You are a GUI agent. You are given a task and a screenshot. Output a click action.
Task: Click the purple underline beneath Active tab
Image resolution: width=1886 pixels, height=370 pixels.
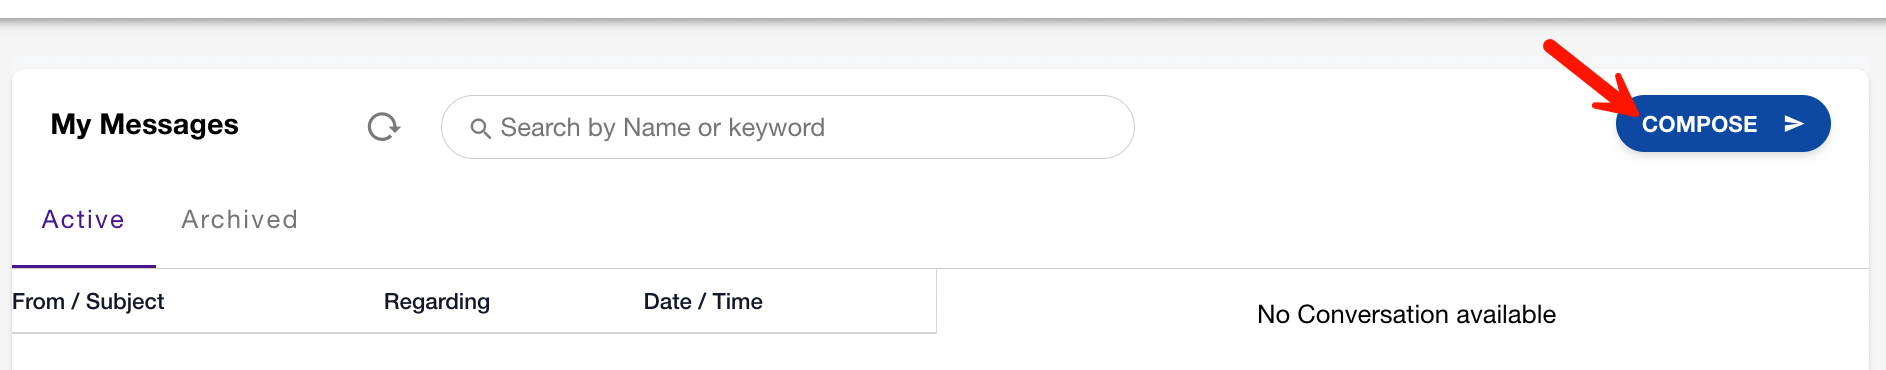[84, 266]
